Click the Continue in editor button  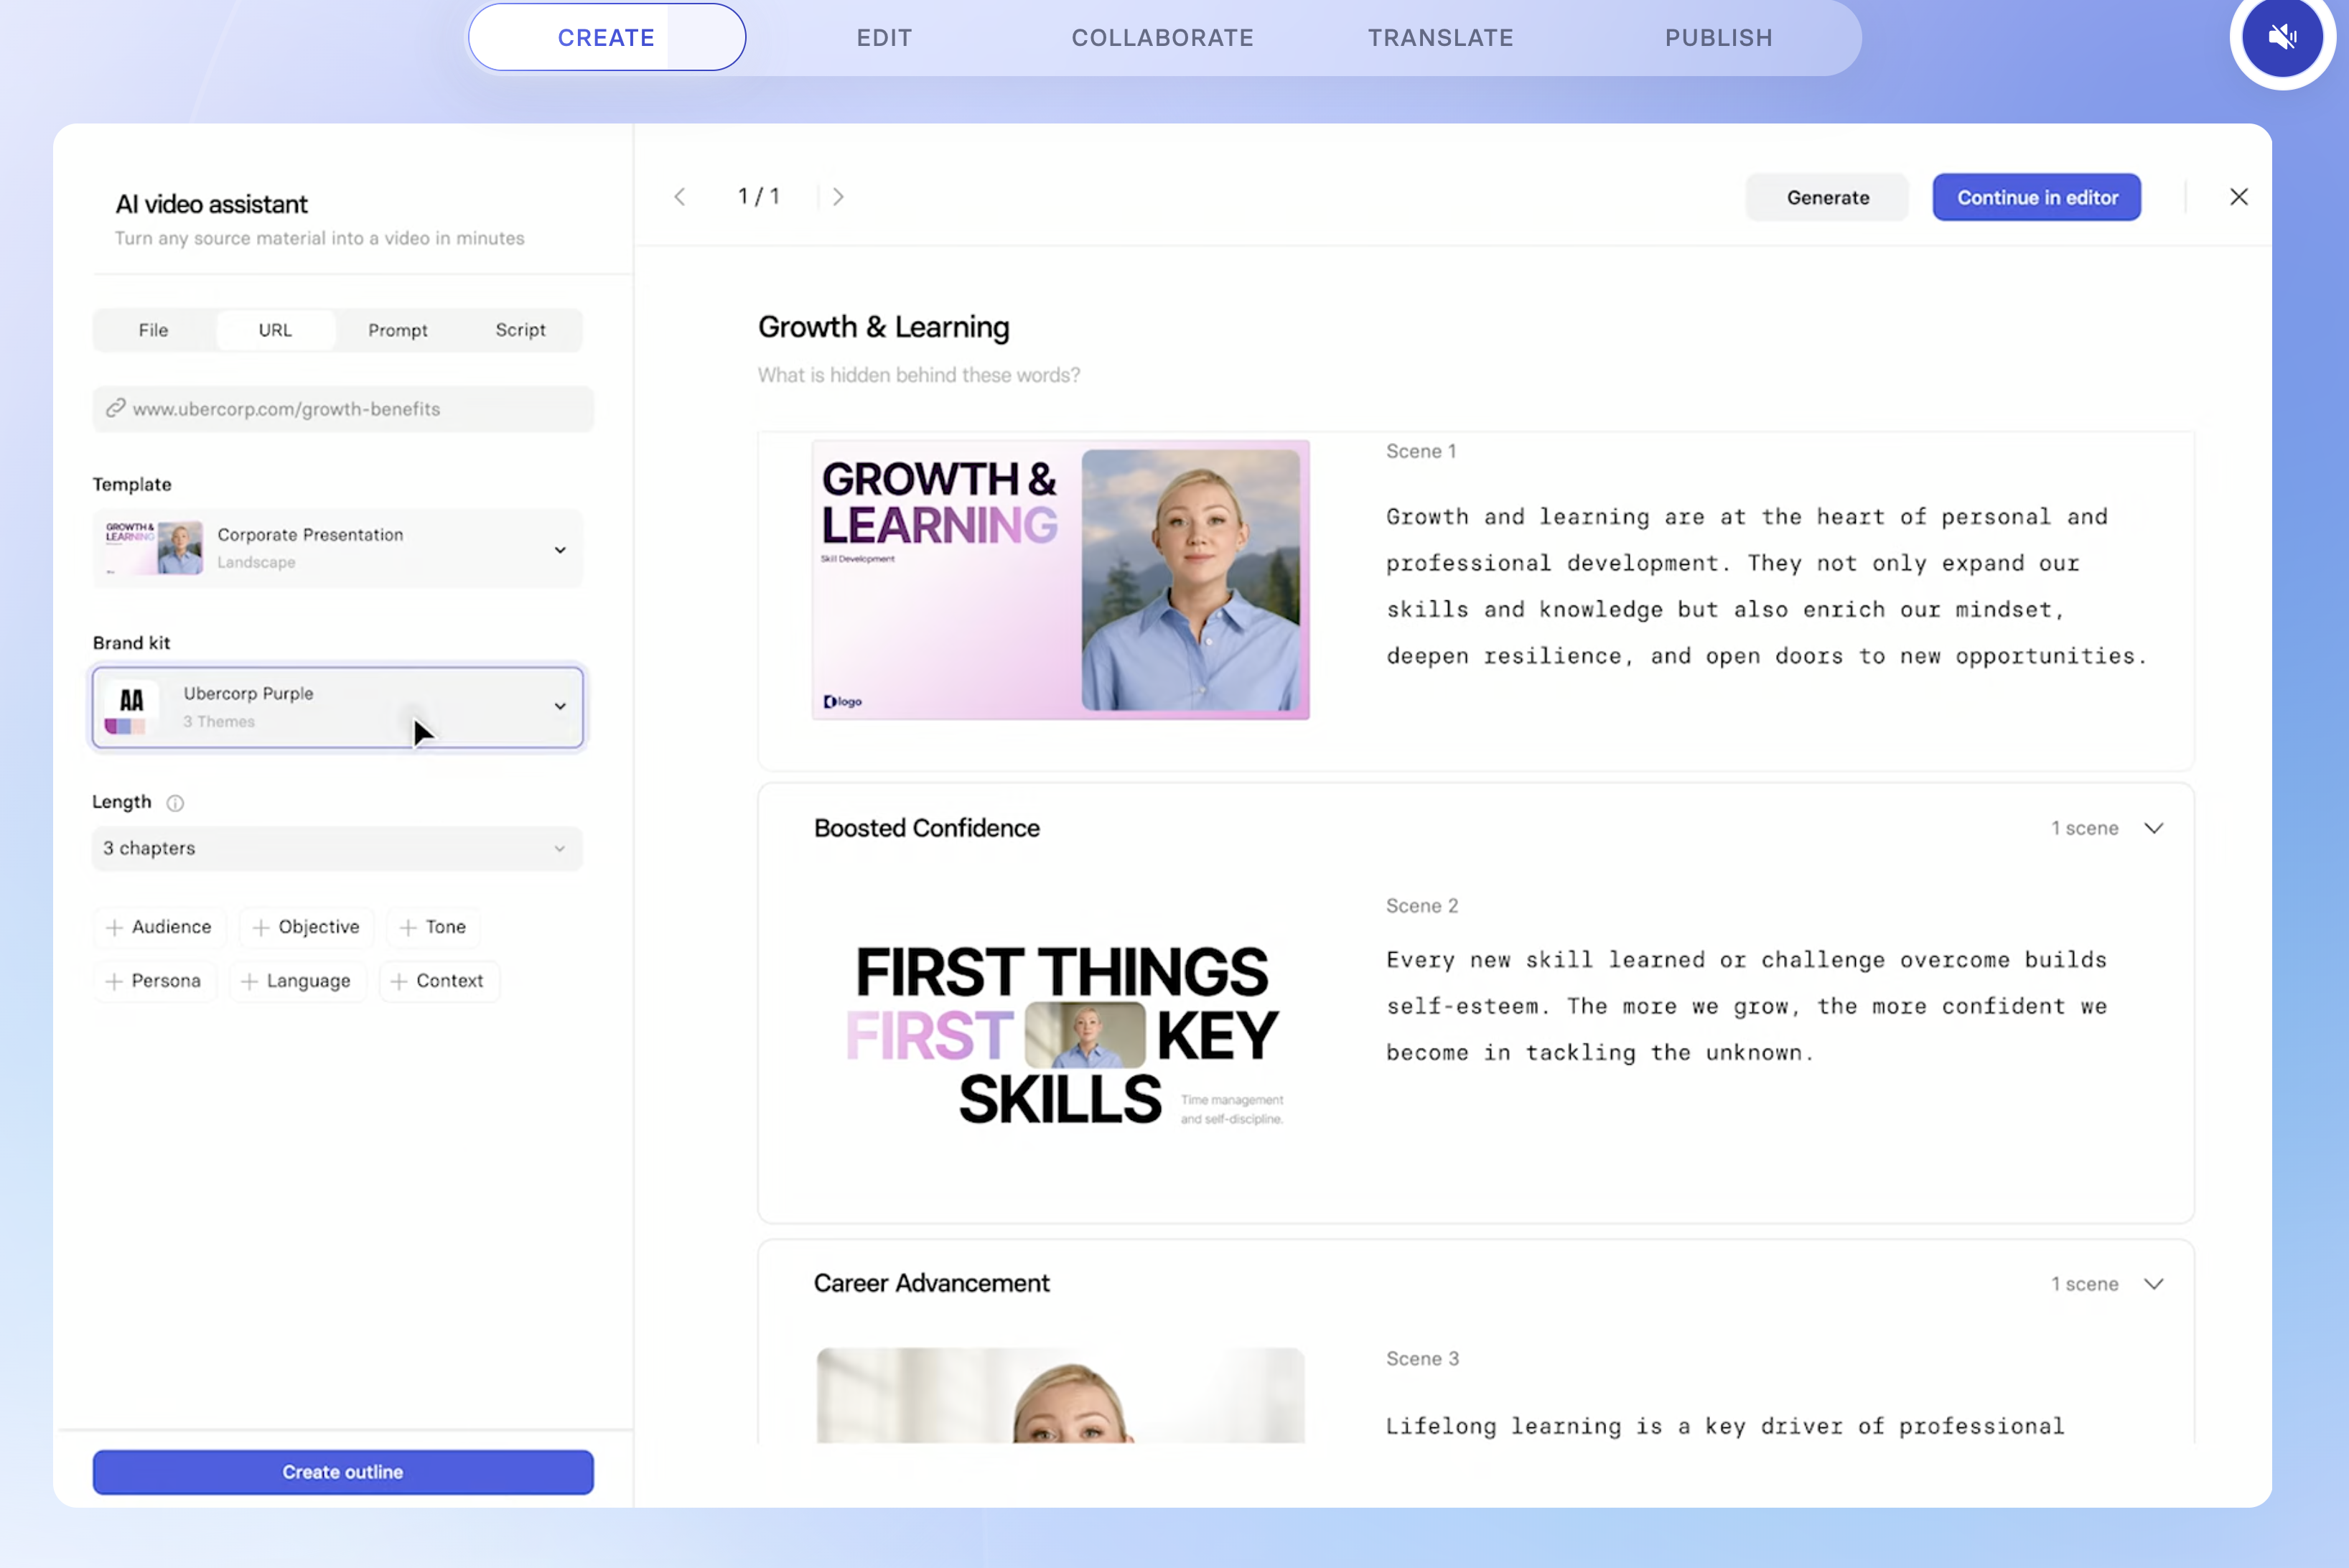[2036, 197]
